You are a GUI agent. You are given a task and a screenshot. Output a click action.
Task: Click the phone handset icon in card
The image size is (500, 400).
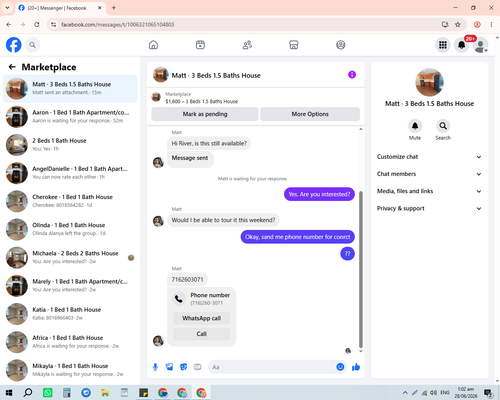(x=179, y=299)
